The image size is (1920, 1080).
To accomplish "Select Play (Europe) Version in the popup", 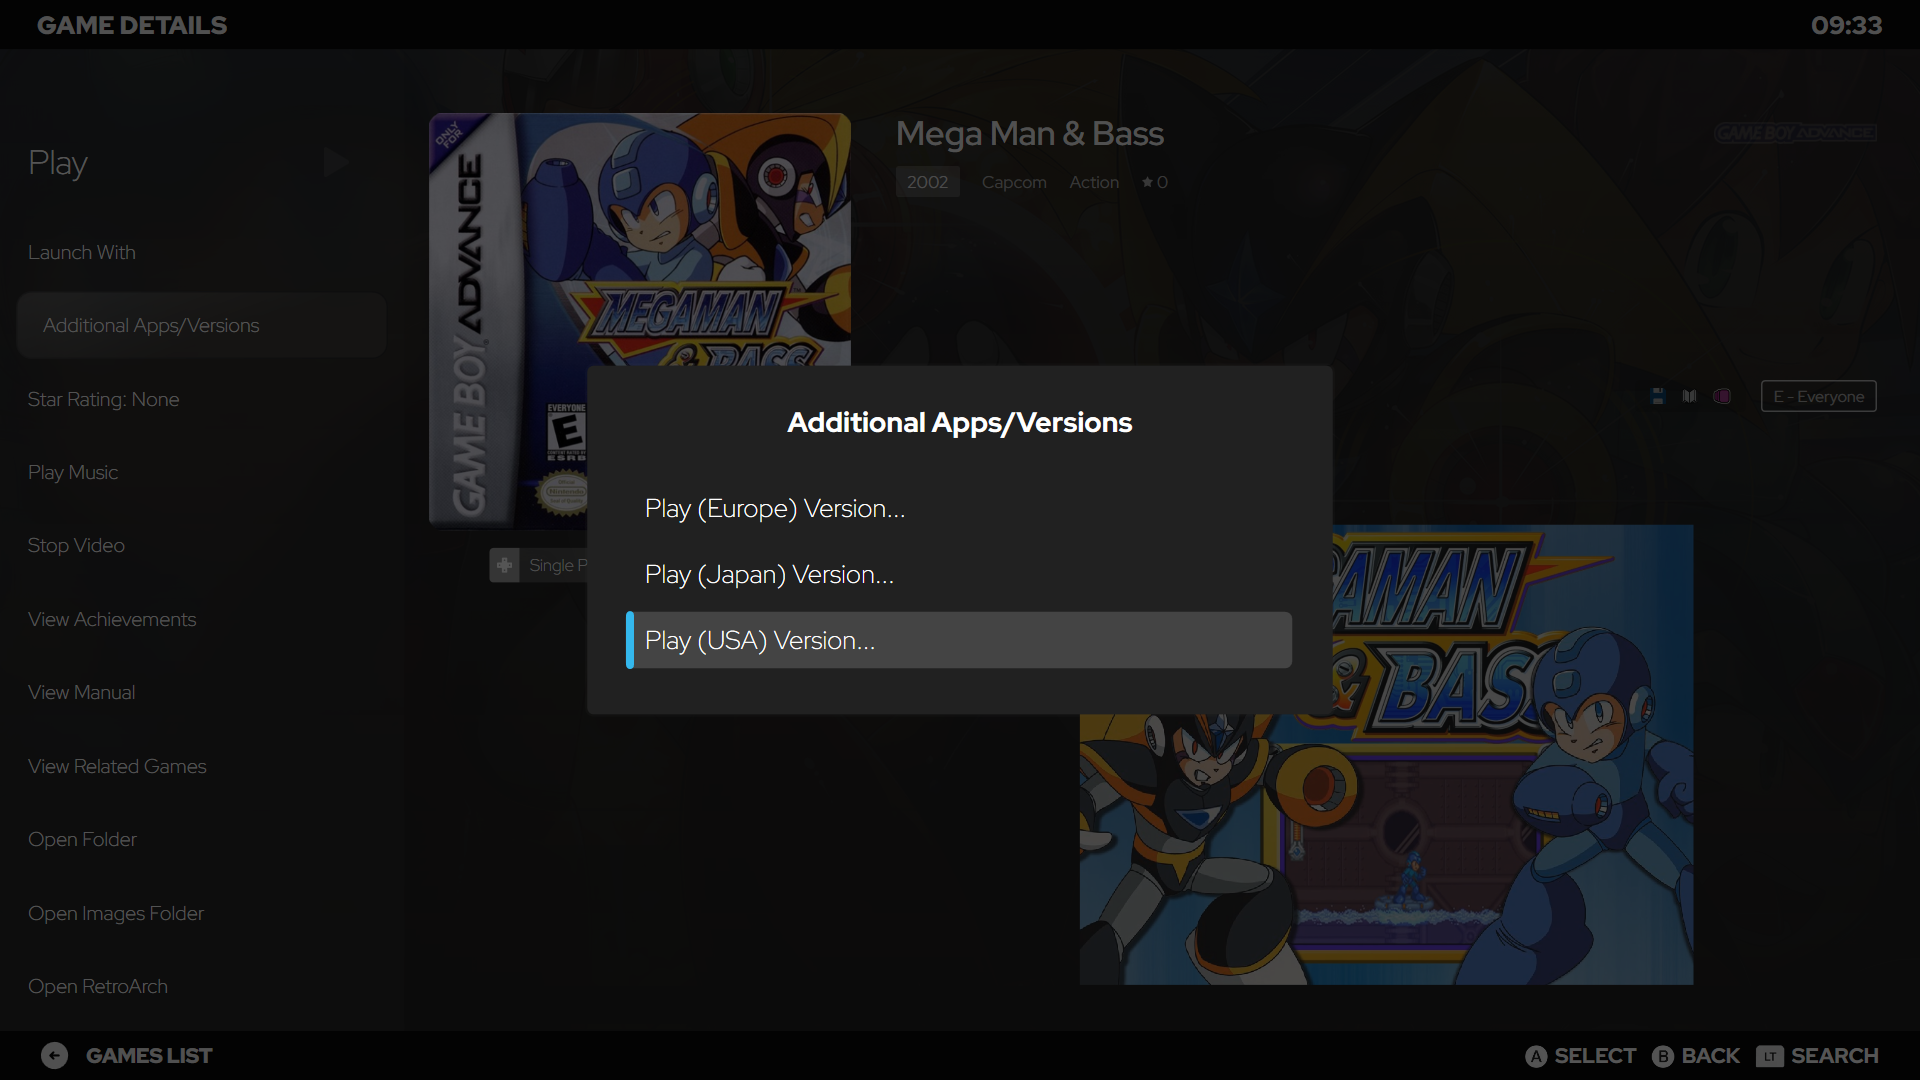I will point(959,508).
